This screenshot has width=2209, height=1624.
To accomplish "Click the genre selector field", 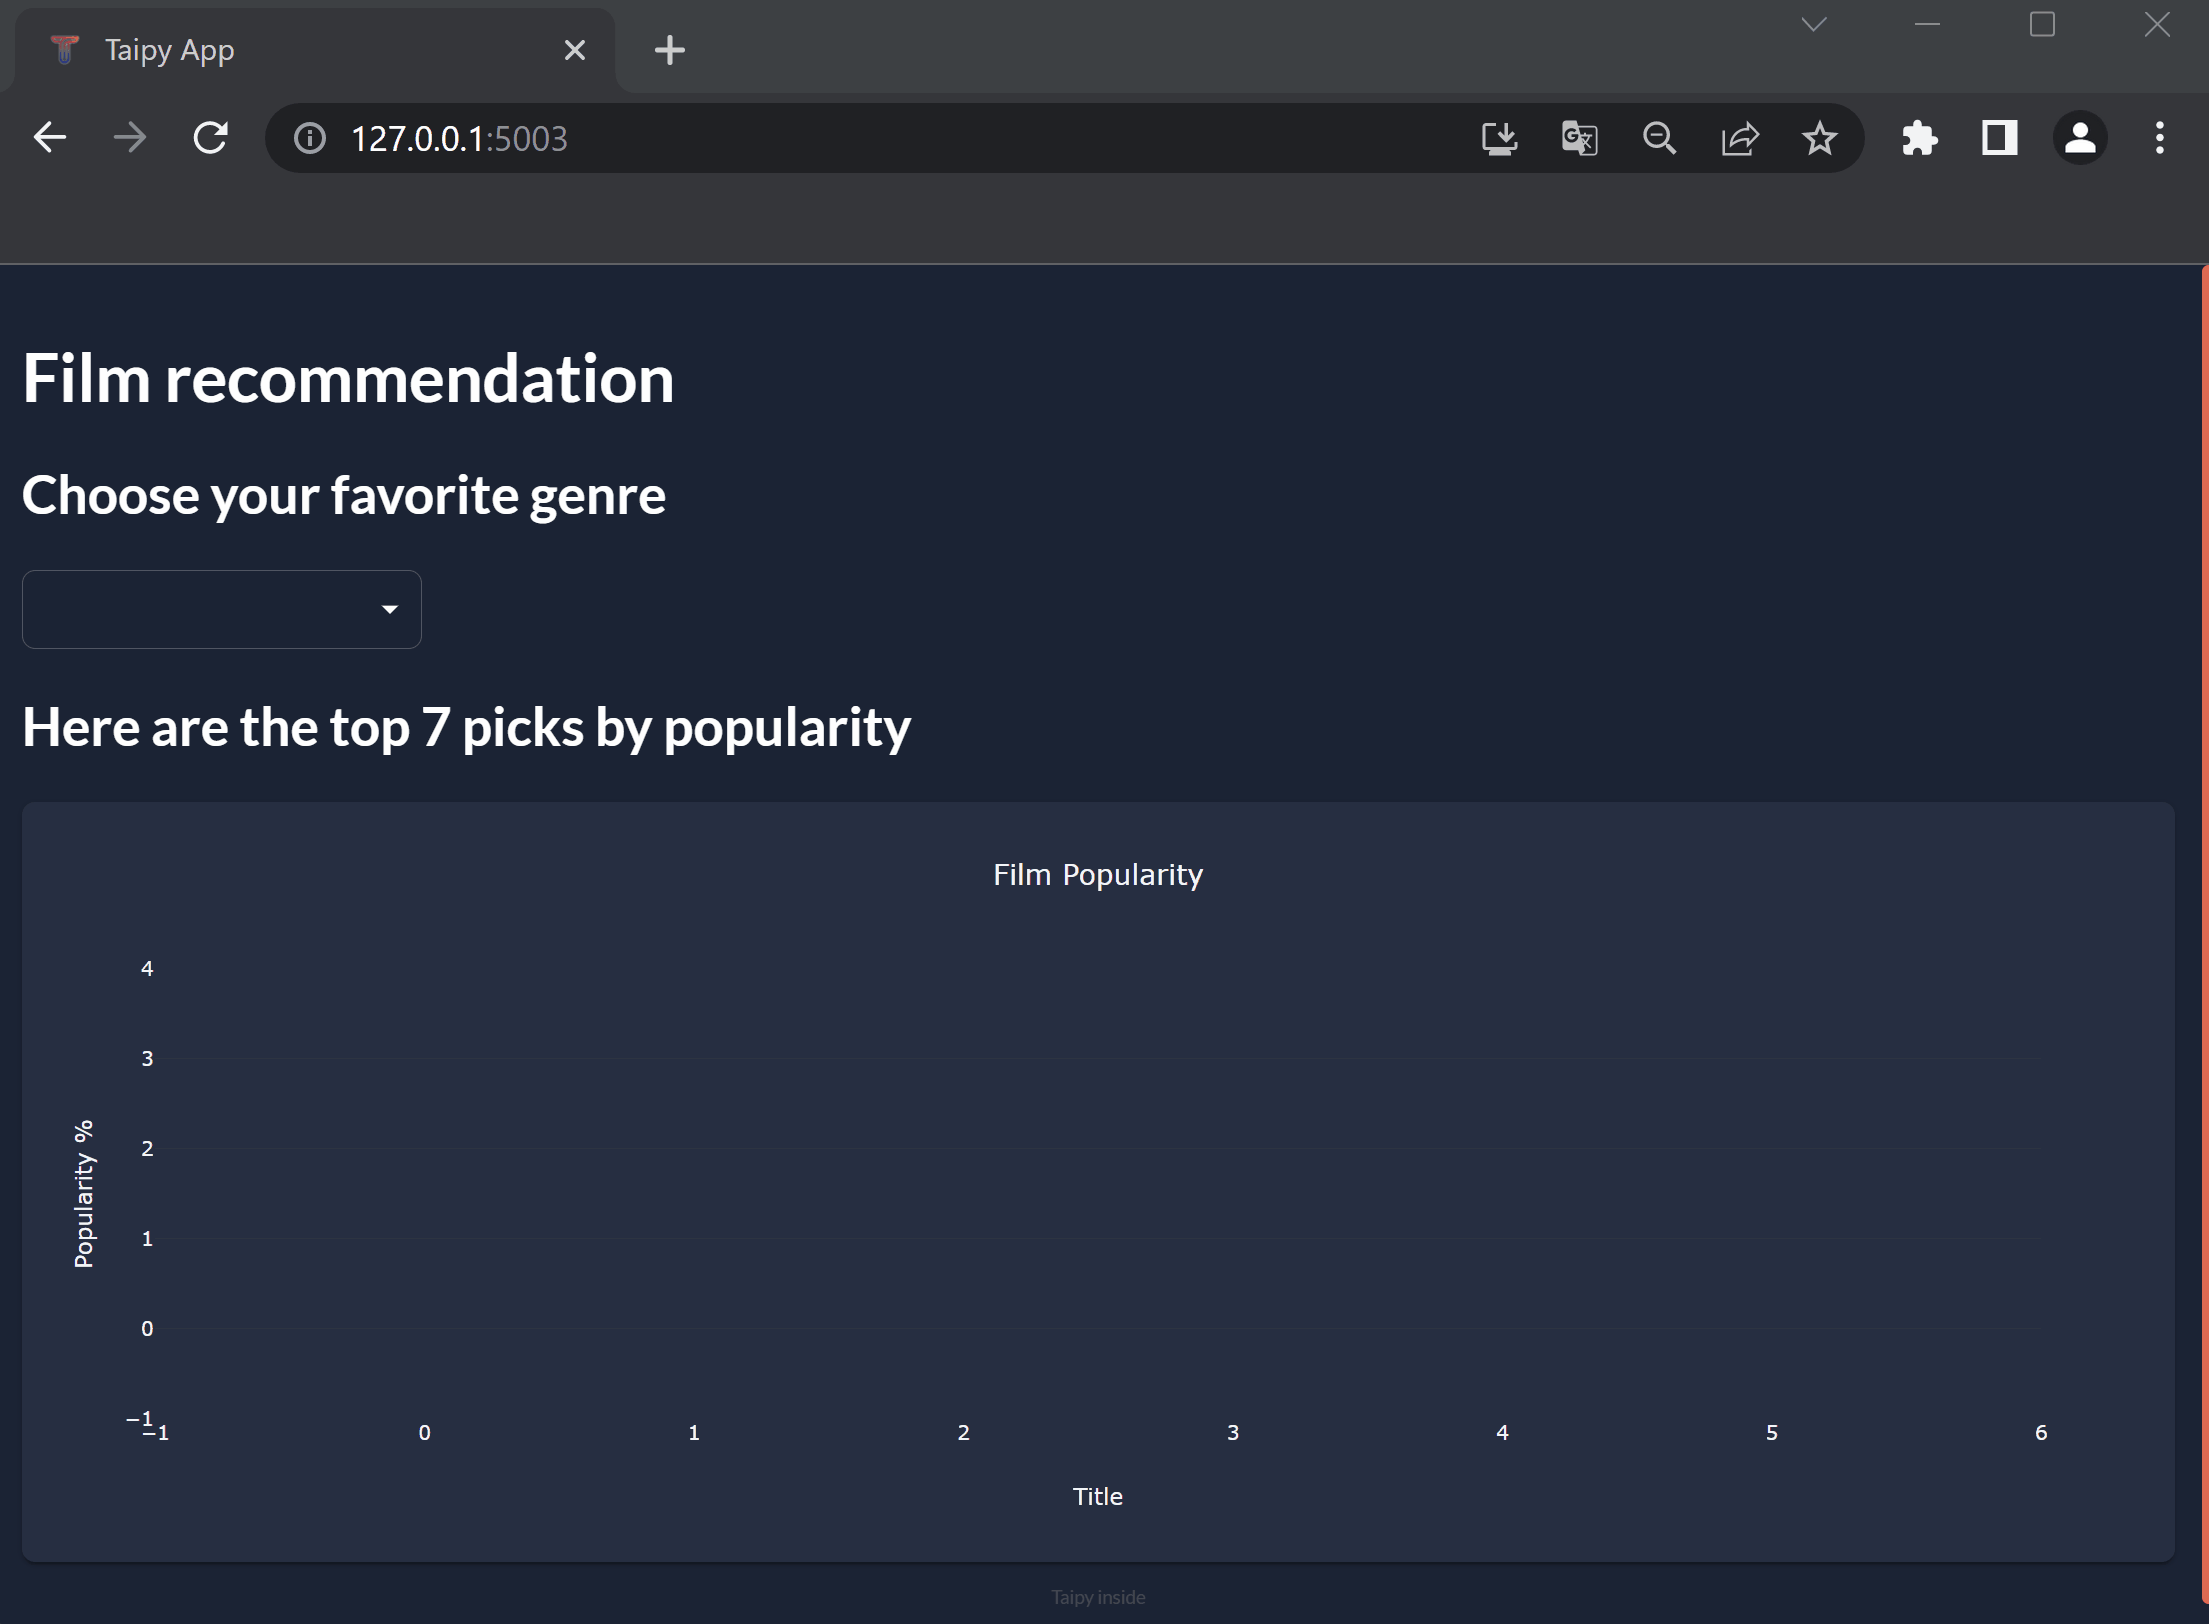I will pyautogui.click(x=200, y=609).
